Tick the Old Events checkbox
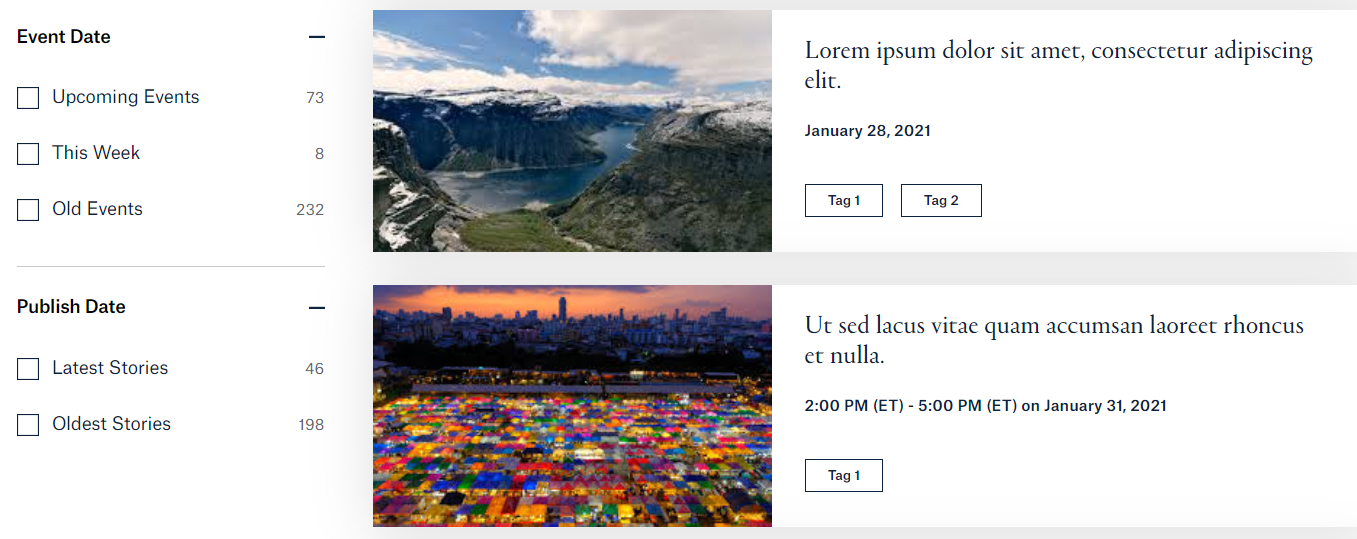 tap(28, 210)
